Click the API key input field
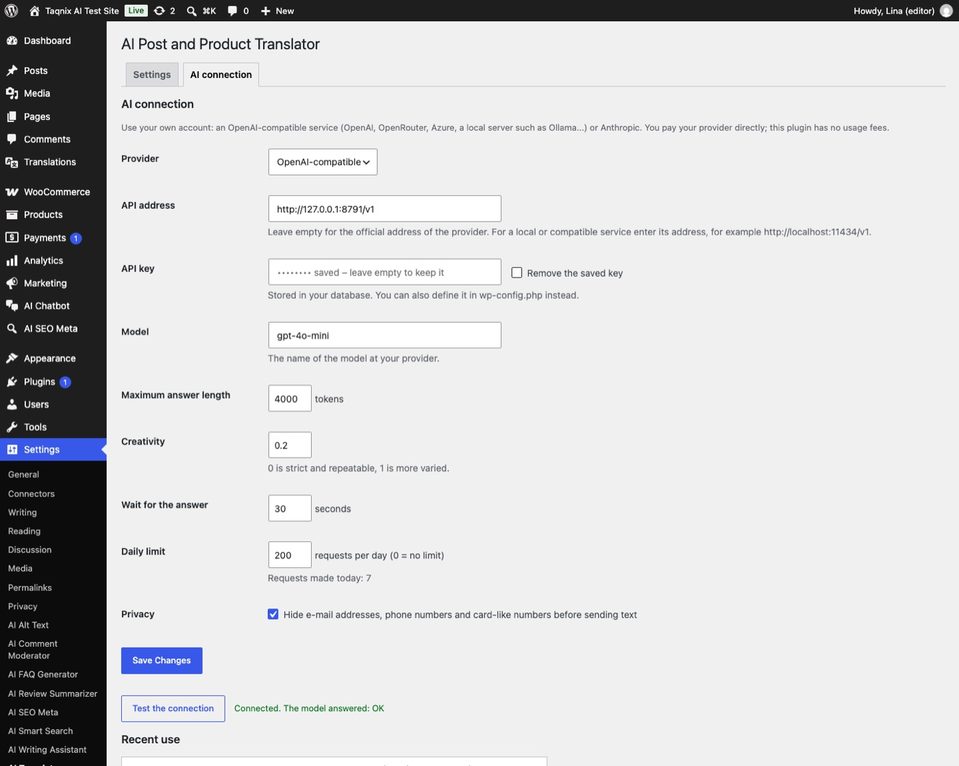The image size is (959, 766). 385,272
